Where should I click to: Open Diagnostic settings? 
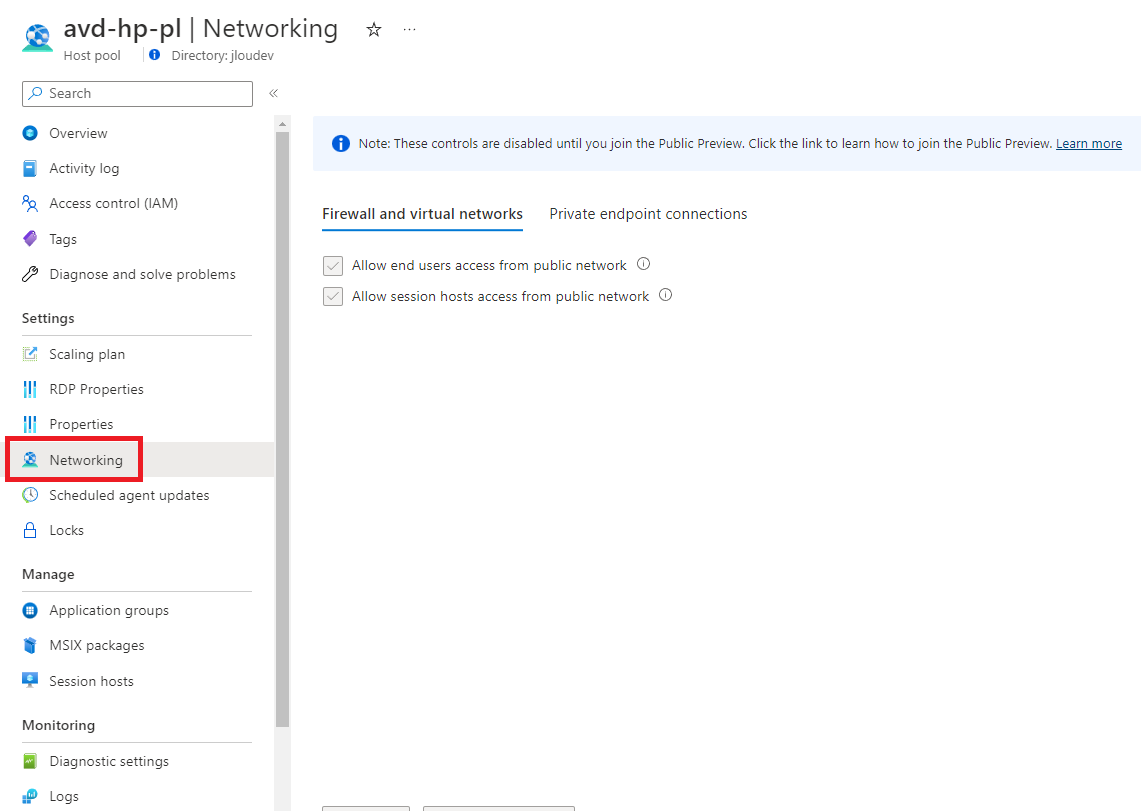click(x=109, y=762)
